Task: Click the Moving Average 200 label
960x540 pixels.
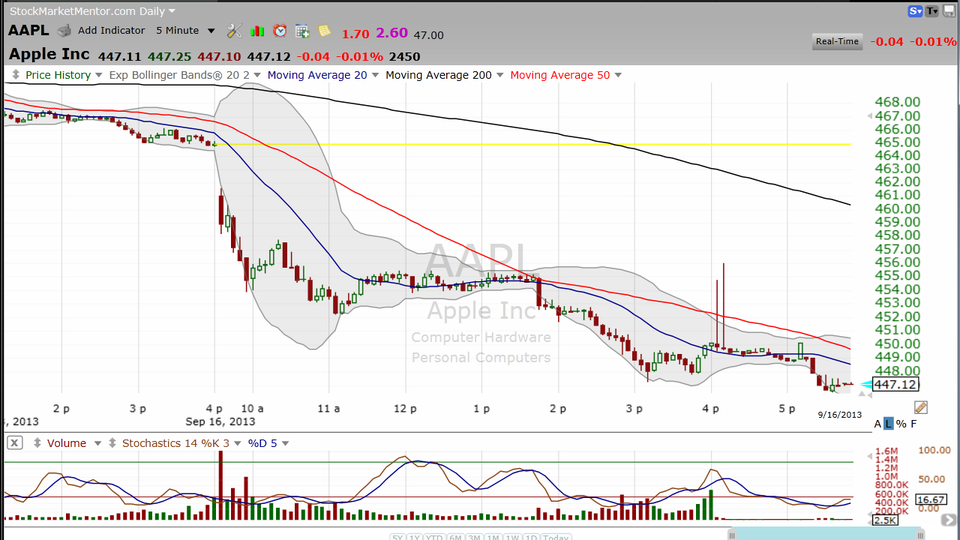Action: [x=438, y=75]
